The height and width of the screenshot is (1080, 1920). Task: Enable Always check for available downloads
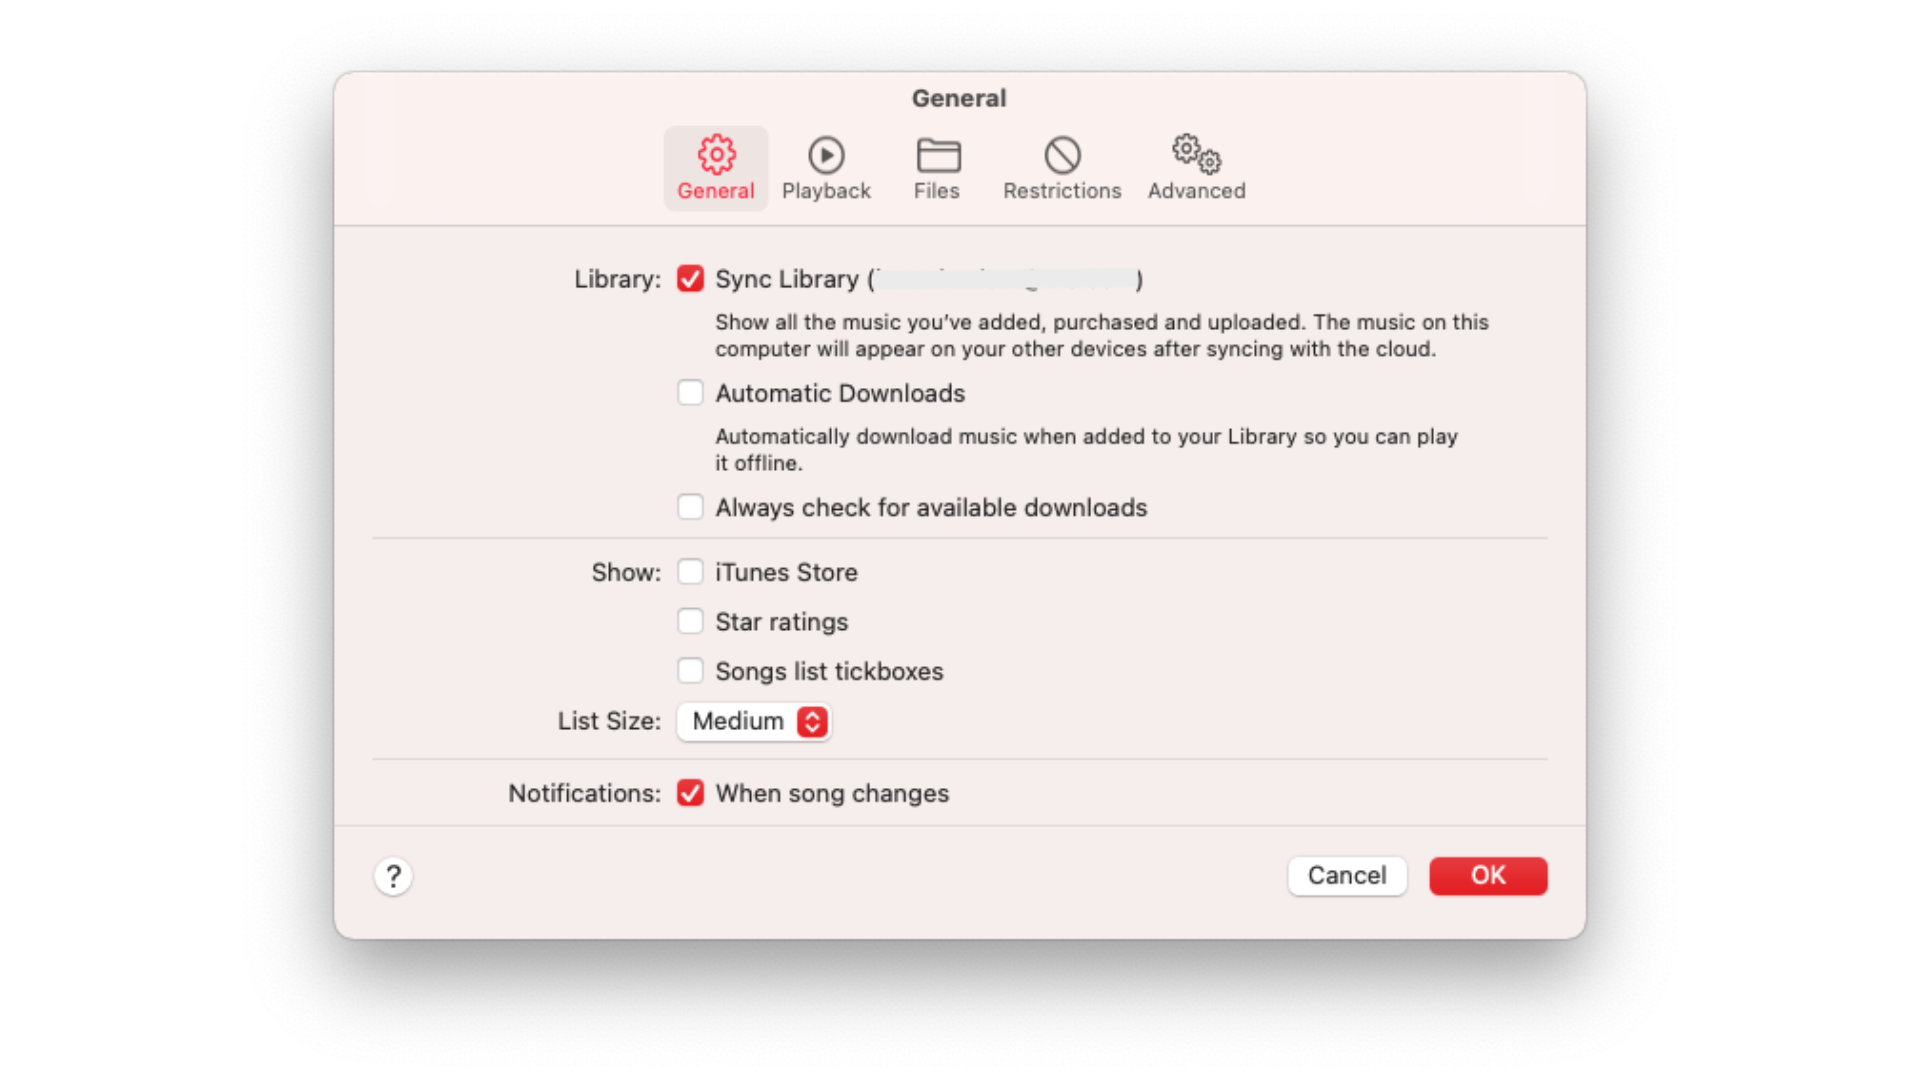690,507
